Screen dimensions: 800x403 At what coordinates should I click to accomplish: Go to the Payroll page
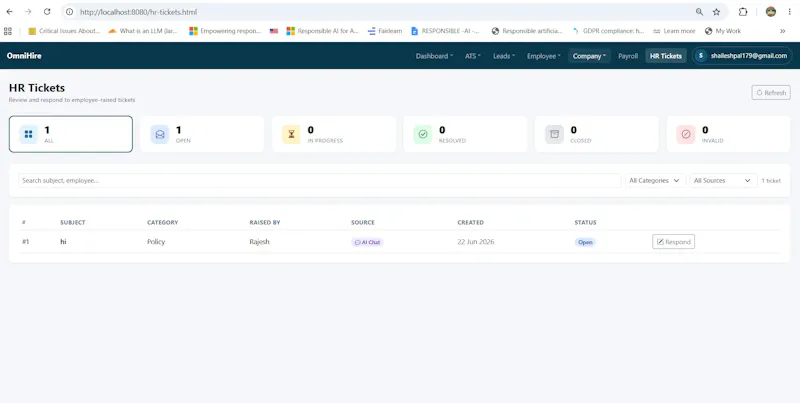click(628, 56)
